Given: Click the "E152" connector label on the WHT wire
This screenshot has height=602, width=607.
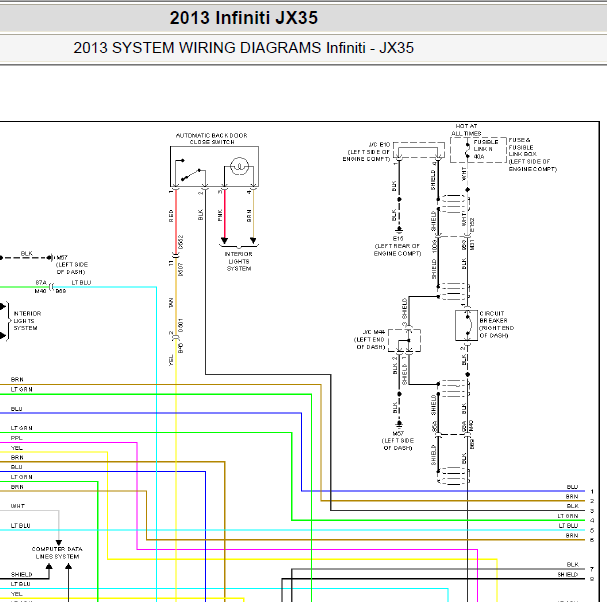Looking at the screenshot, I should (x=472, y=225).
